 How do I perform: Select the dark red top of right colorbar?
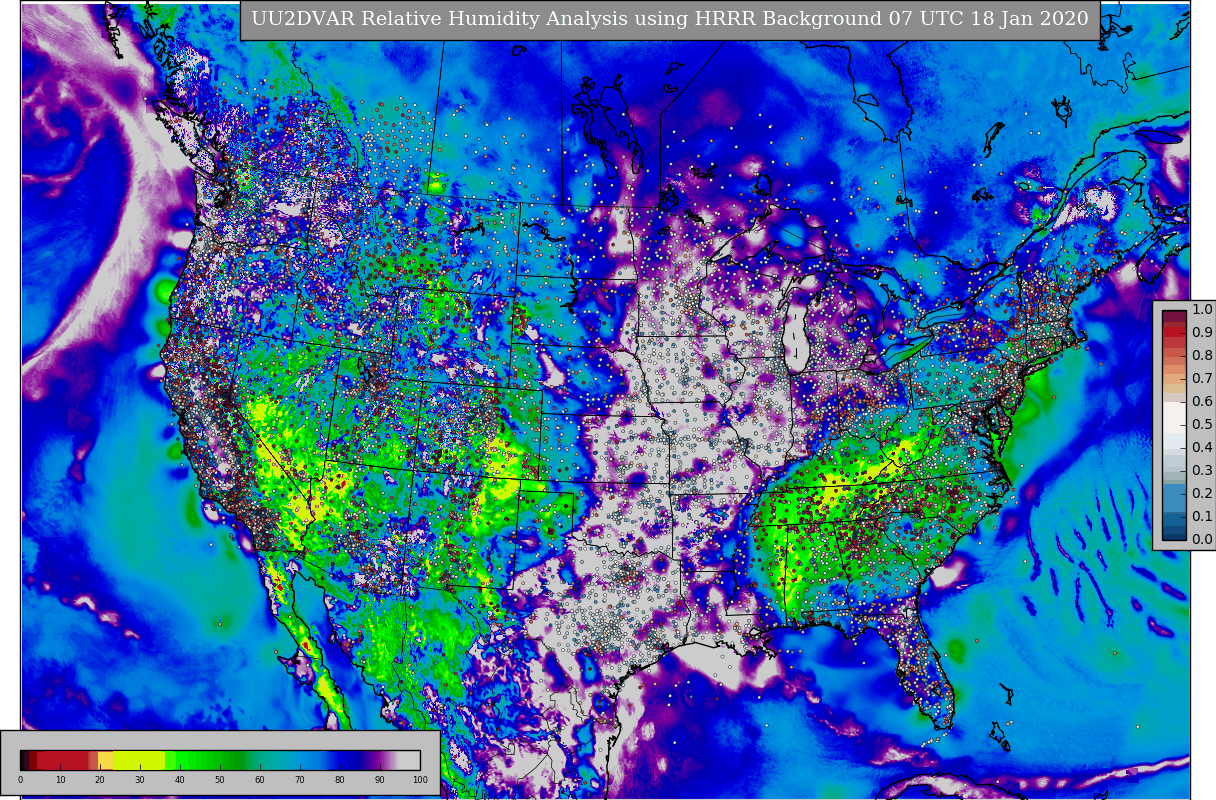[1174, 315]
